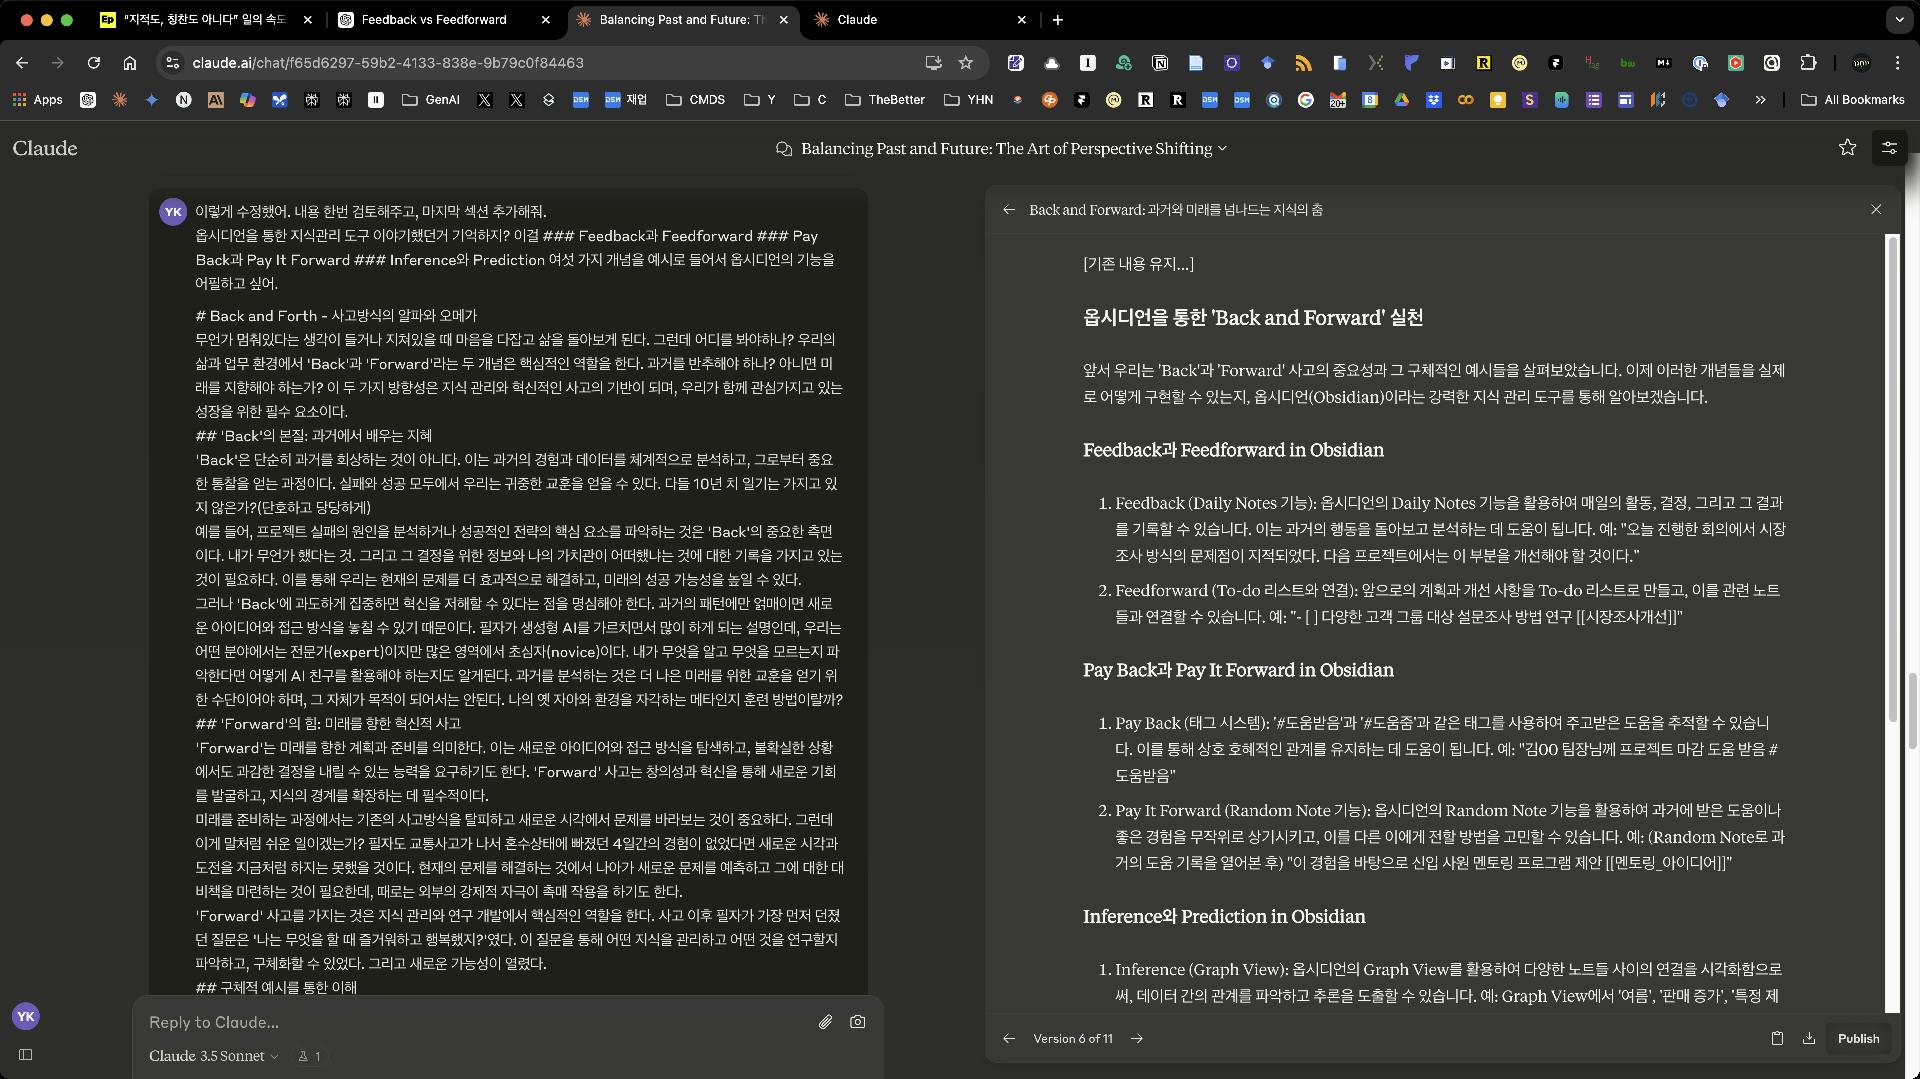1920x1079 pixels.
Task: Attach a file with the paperclip icon
Action: (825, 1022)
